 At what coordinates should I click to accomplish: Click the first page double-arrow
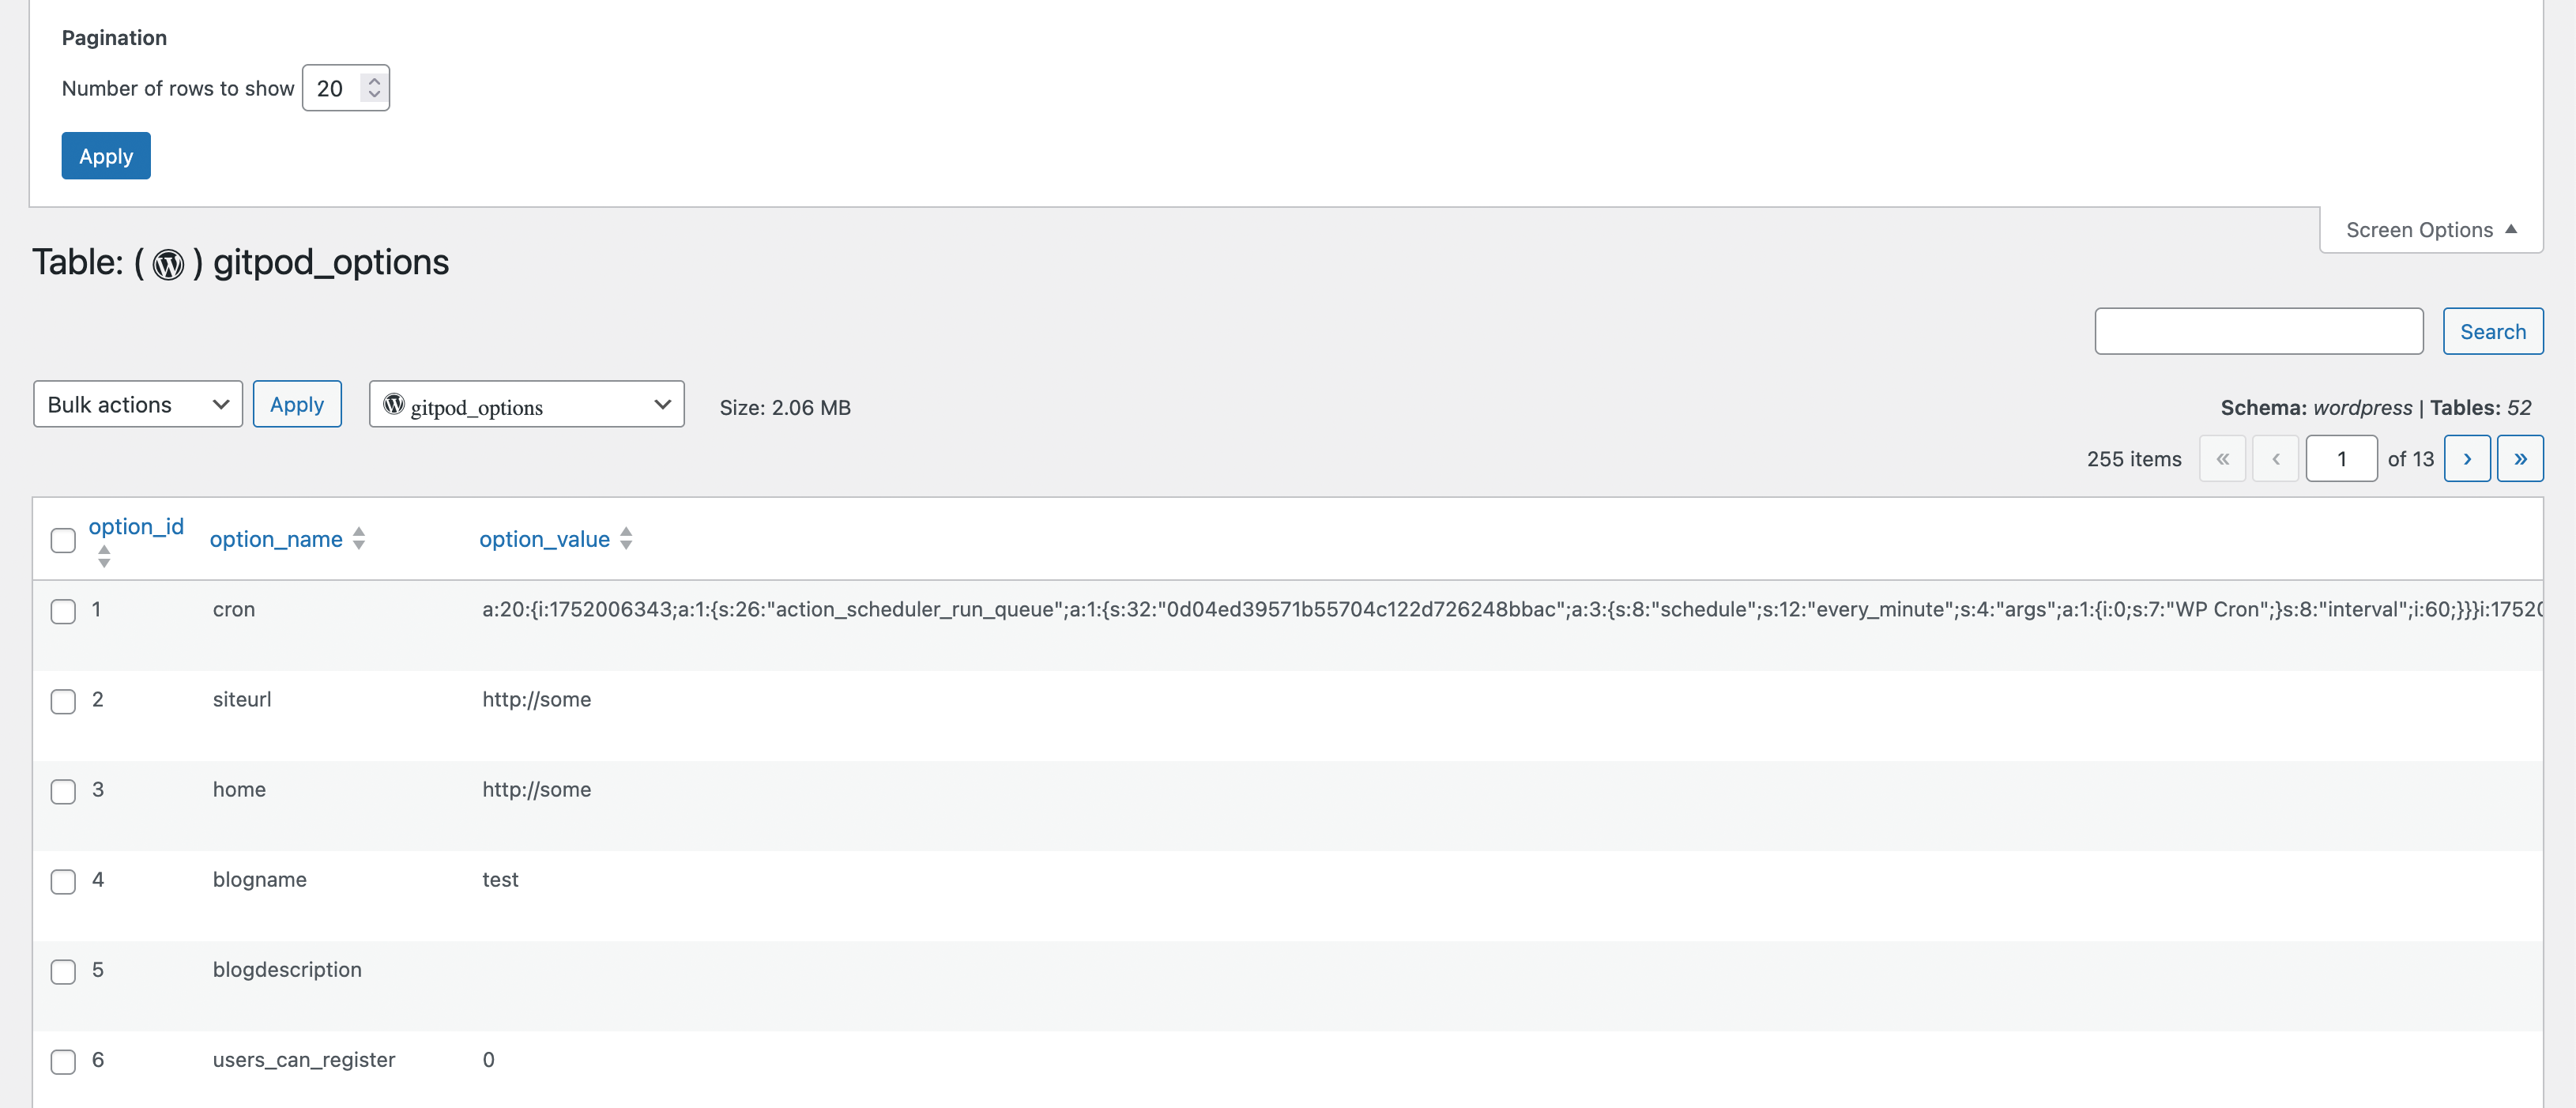[x=2222, y=459]
